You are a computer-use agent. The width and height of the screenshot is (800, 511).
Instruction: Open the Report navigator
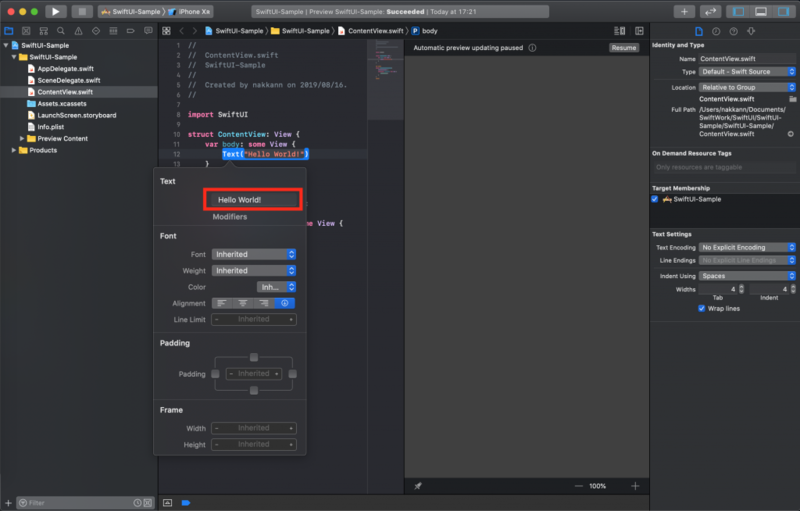[148, 31]
